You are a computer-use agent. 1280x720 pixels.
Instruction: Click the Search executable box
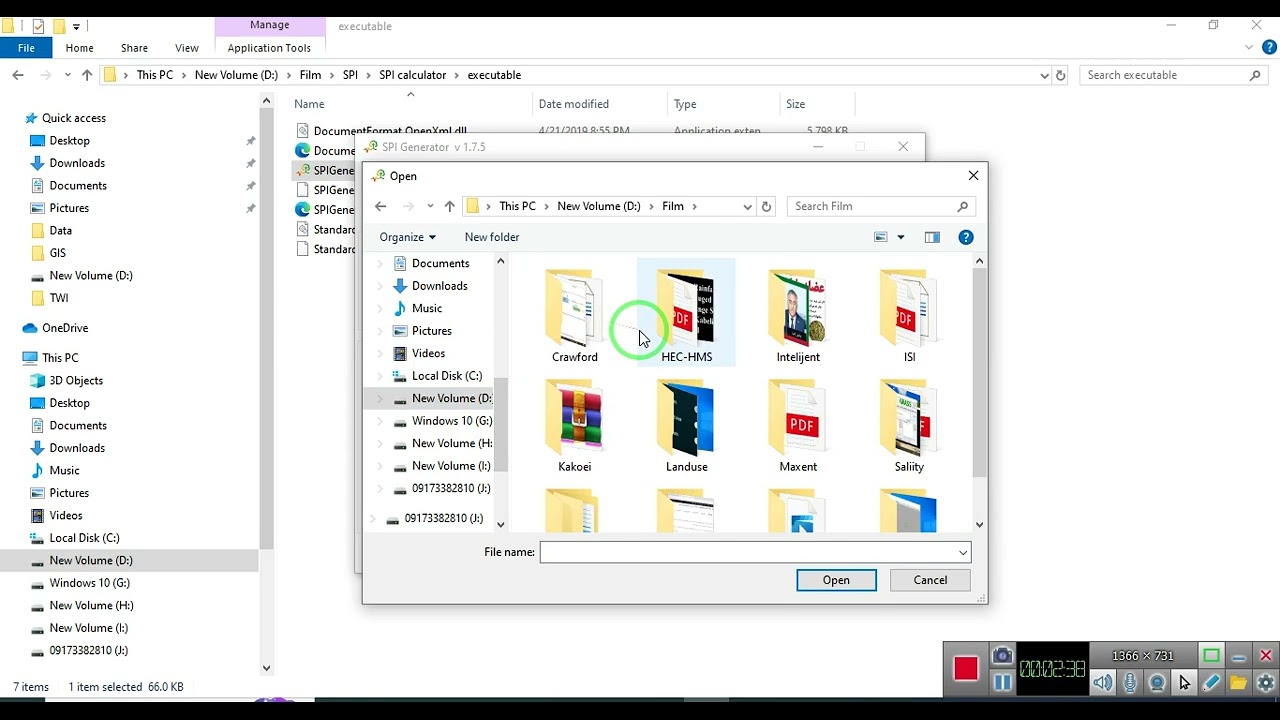pyautogui.click(x=1173, y=75)
